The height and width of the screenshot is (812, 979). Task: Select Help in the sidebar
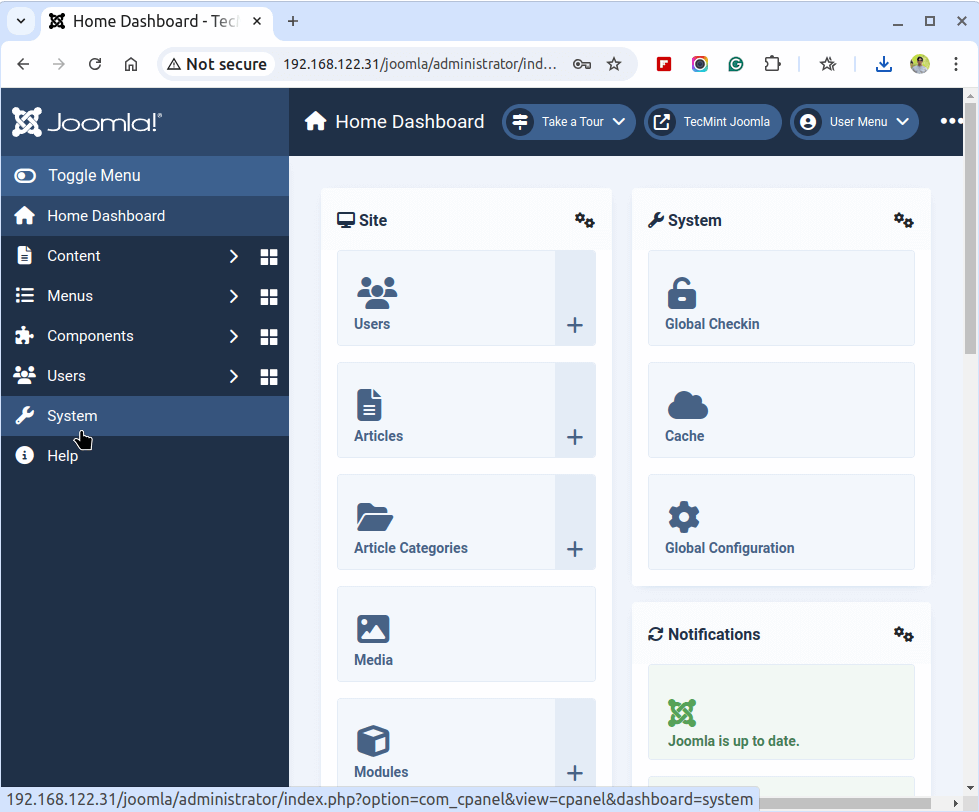62,456
